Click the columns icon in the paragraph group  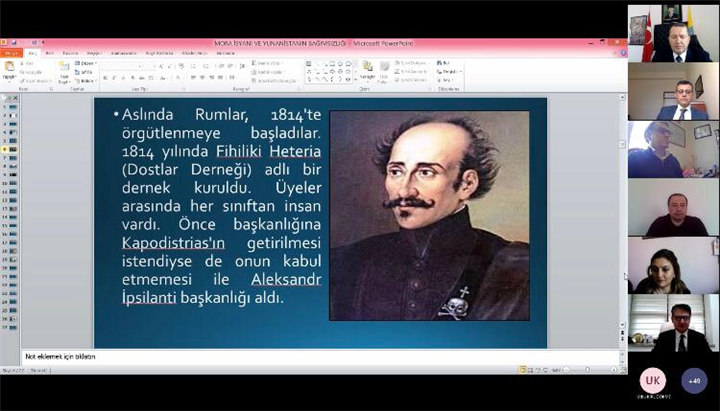point(232,78)
